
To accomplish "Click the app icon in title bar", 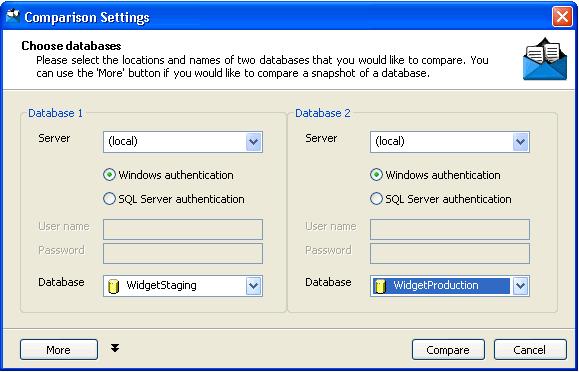I will 13,17.
